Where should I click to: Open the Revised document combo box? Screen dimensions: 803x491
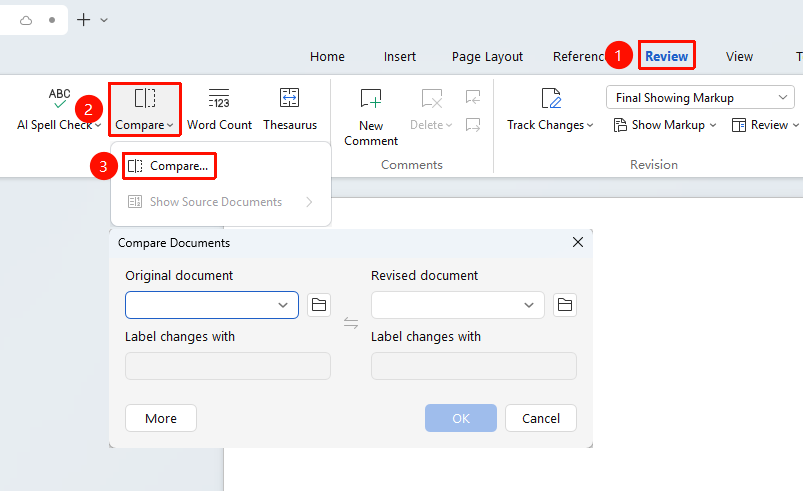point(458,305)
